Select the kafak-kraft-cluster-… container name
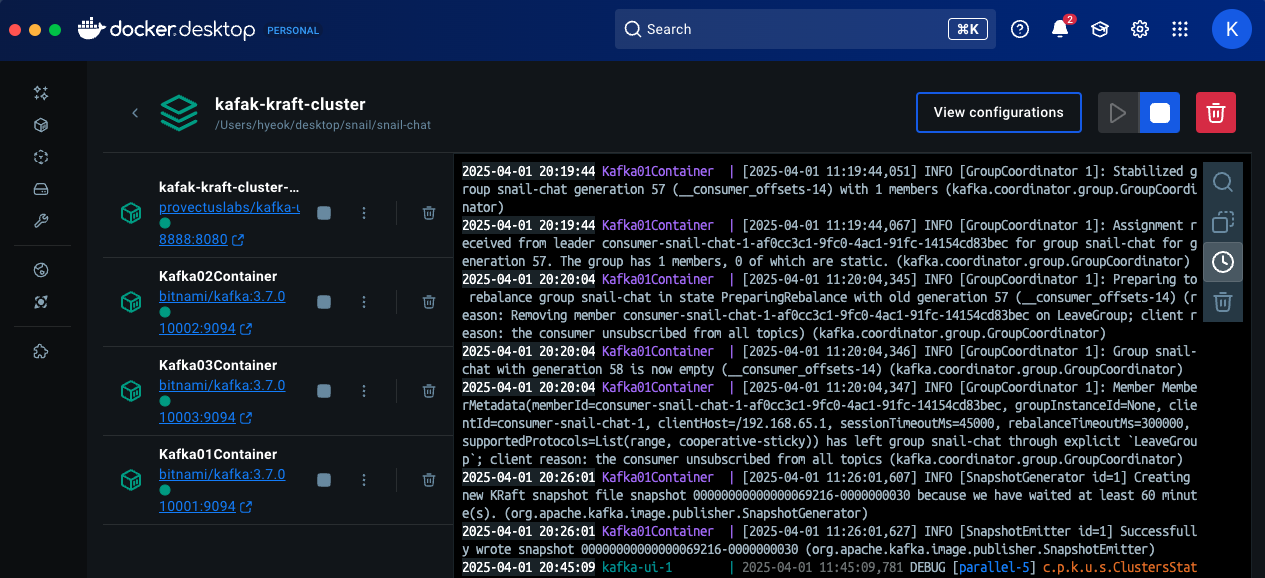Image resolution: width=1265 pixels, height=578 pixels. click(229, 187)
